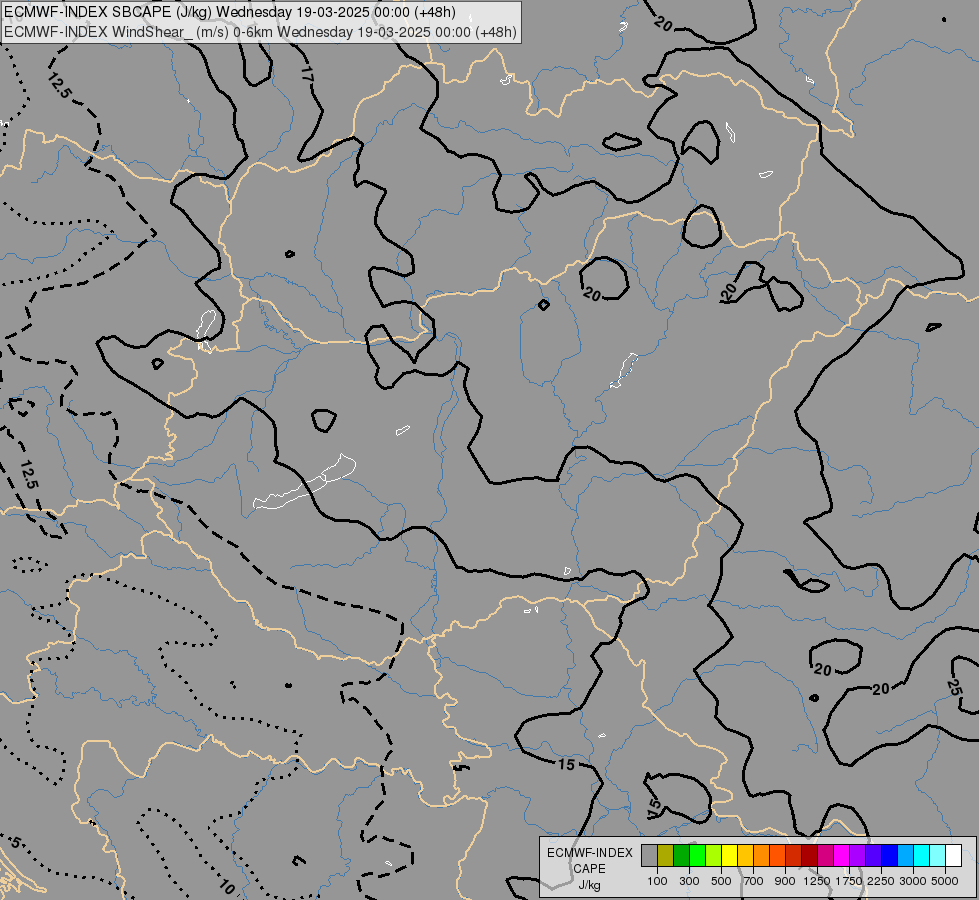Click the legend value 1250

[817, 881]
